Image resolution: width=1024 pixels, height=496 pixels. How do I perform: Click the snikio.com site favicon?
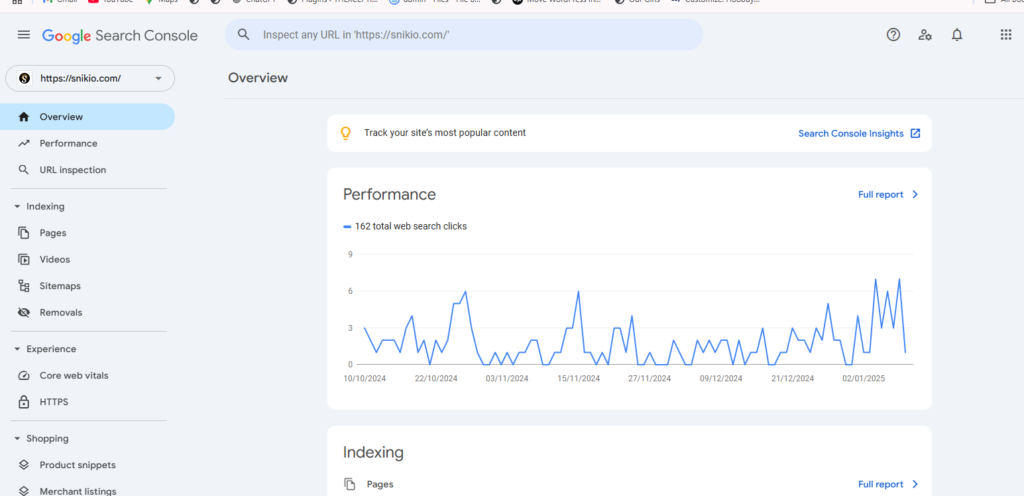click(x=25, y=78)
